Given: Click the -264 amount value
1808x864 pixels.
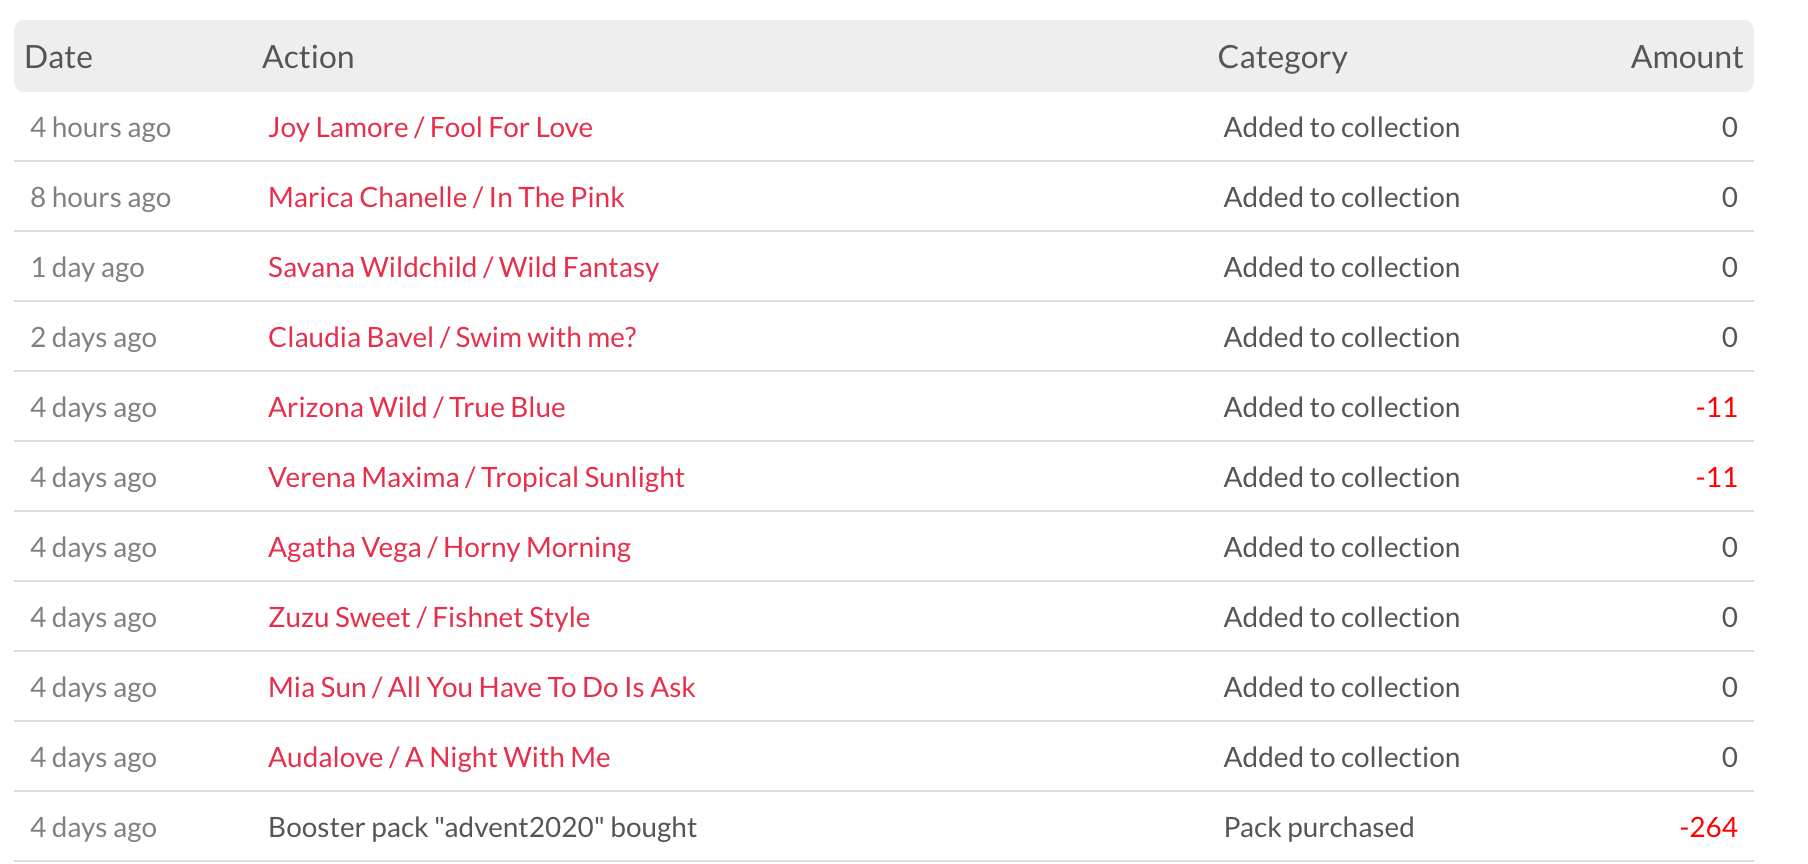Looking at the screenshot, I should (1708, 828).
